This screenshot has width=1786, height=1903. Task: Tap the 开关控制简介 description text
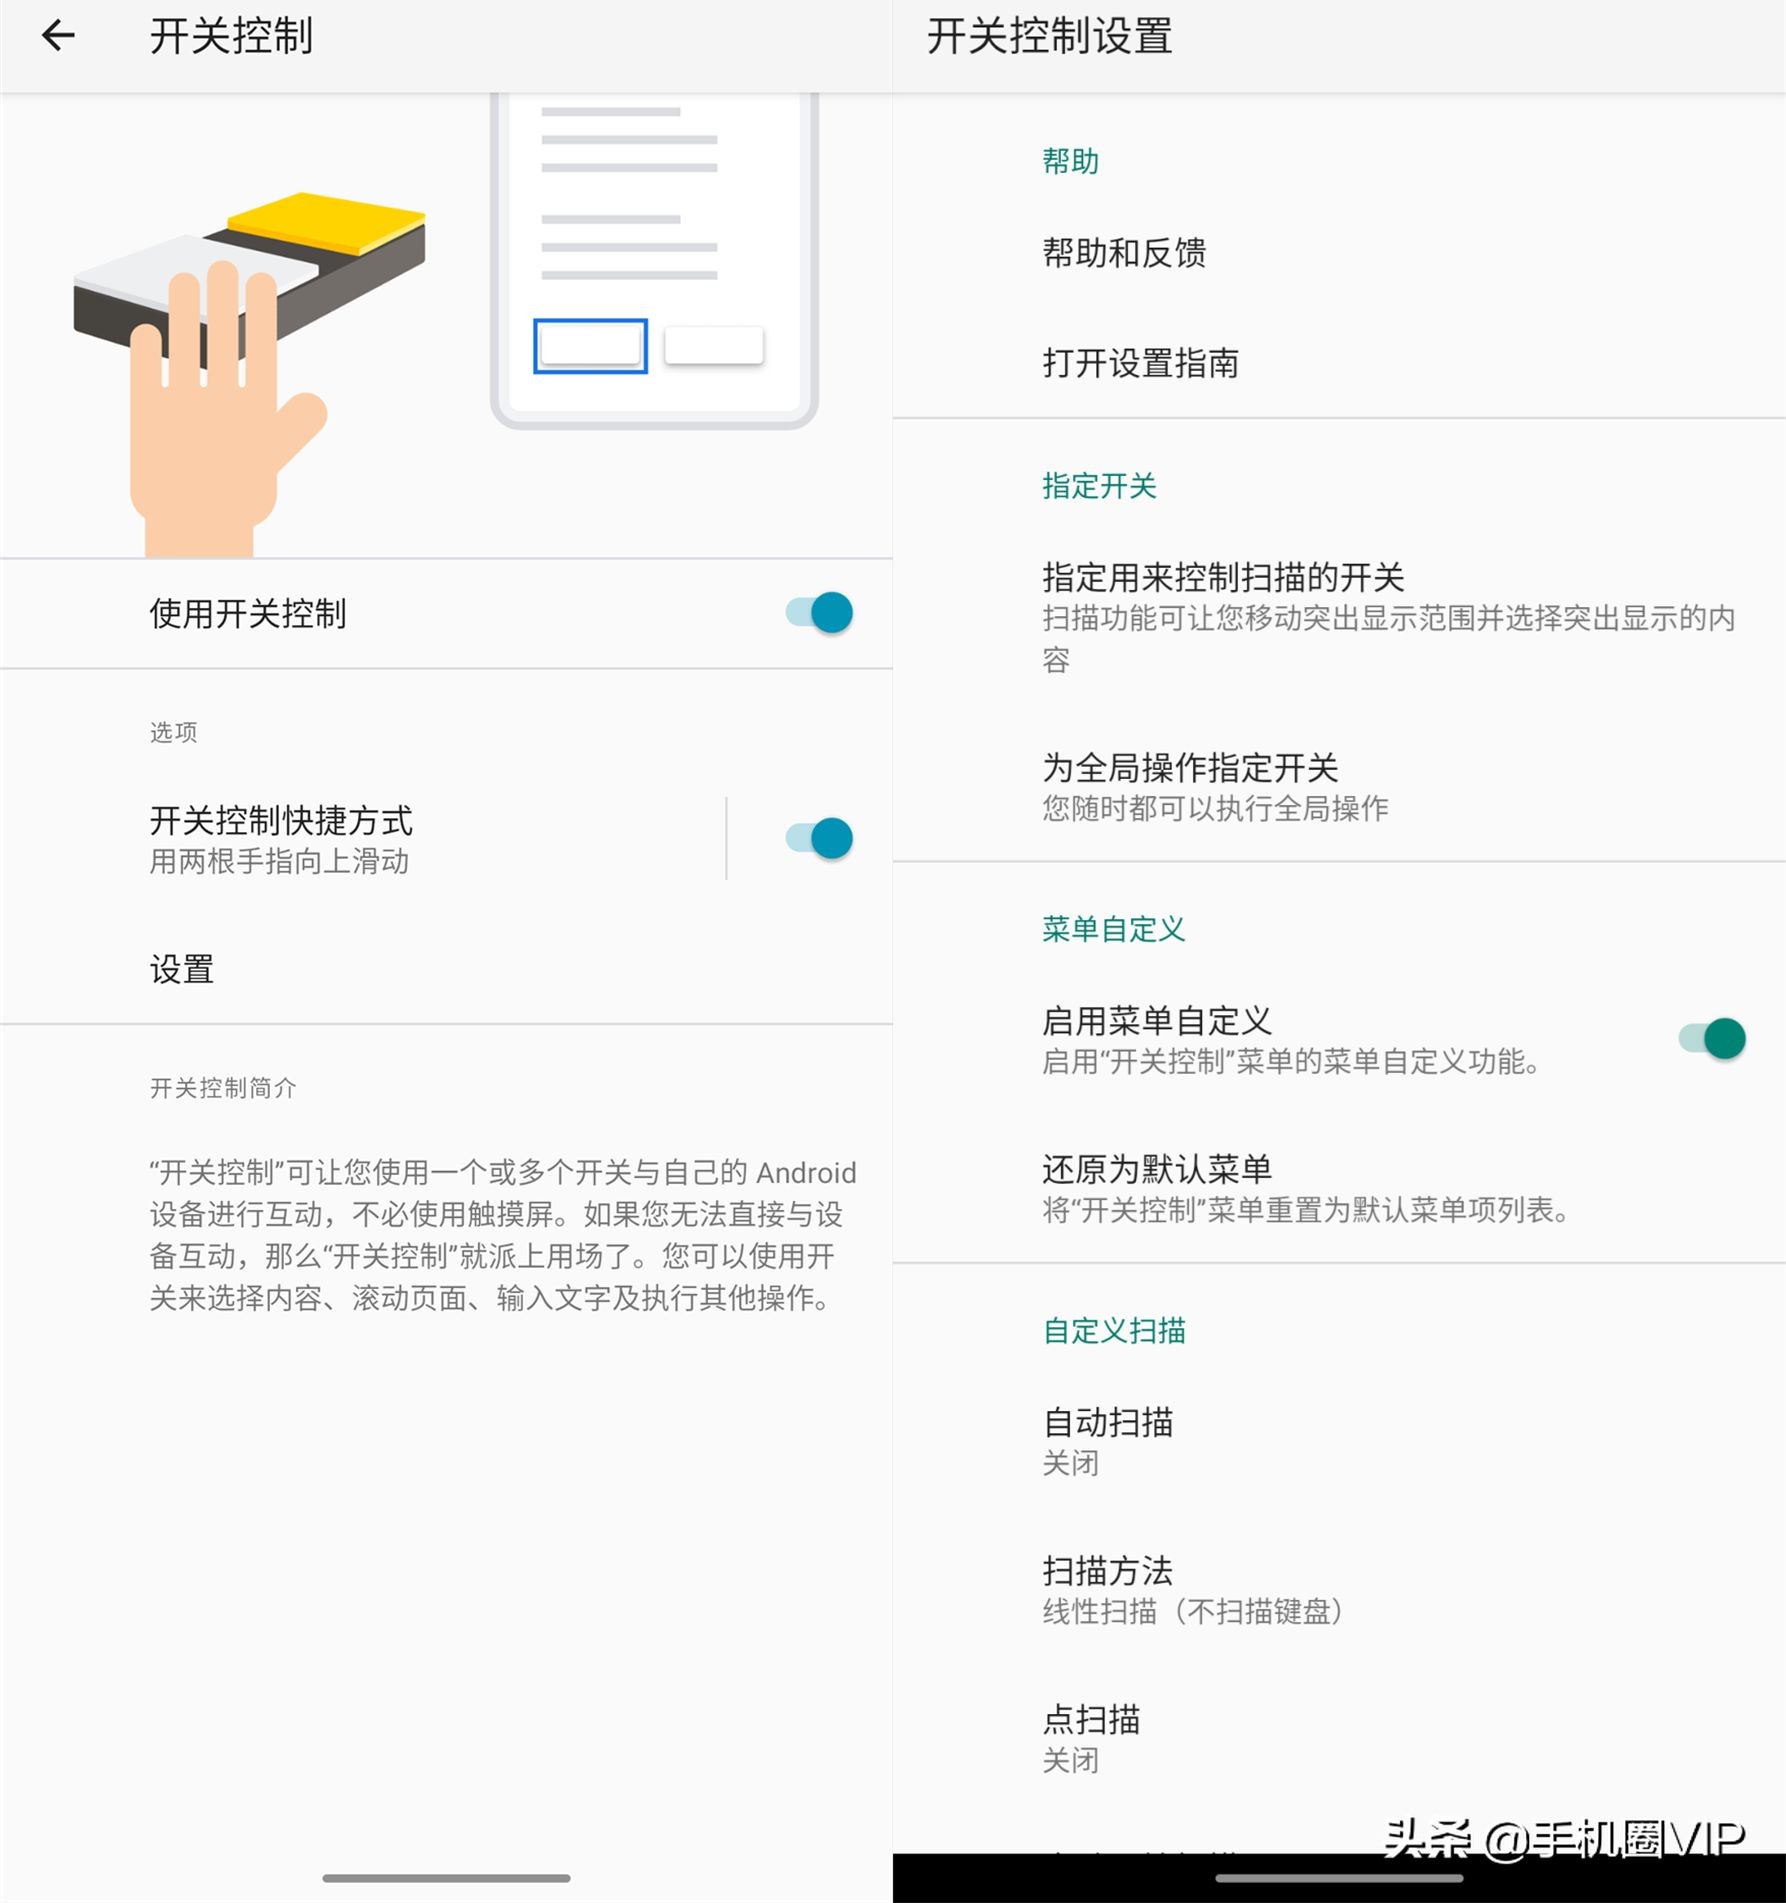225,1087
